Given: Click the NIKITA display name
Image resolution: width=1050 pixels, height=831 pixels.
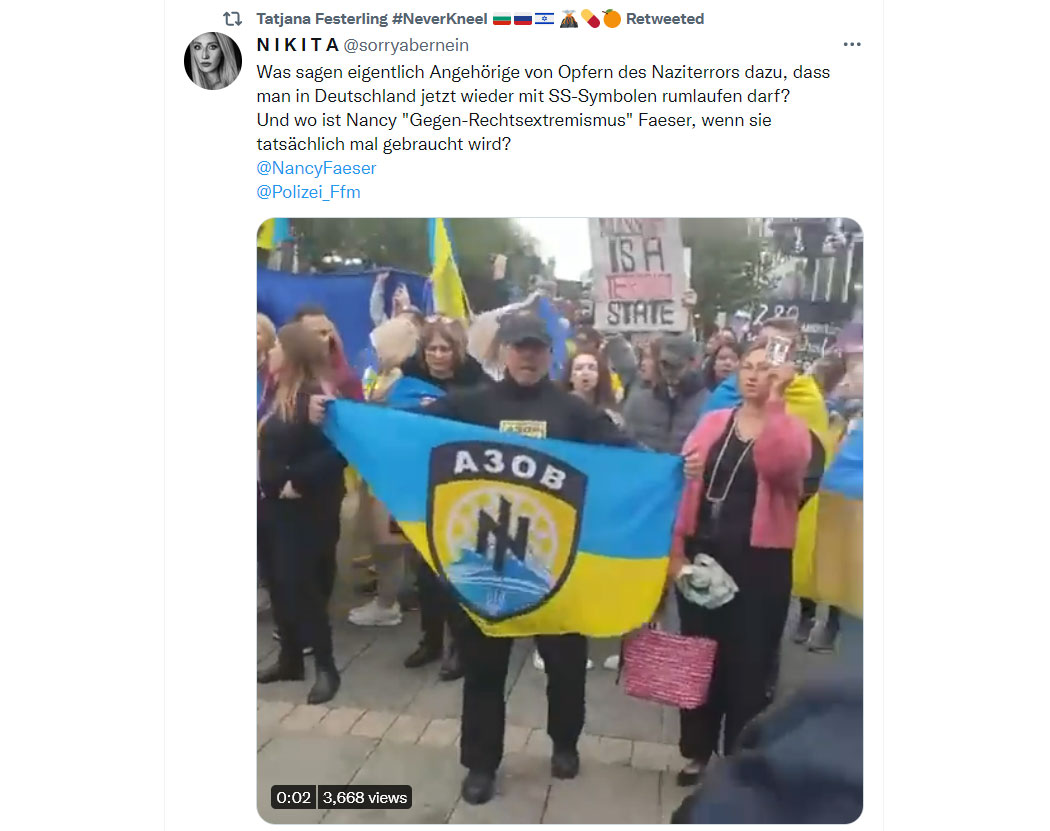Looking at the screenshot, I should tap(297, 45).
